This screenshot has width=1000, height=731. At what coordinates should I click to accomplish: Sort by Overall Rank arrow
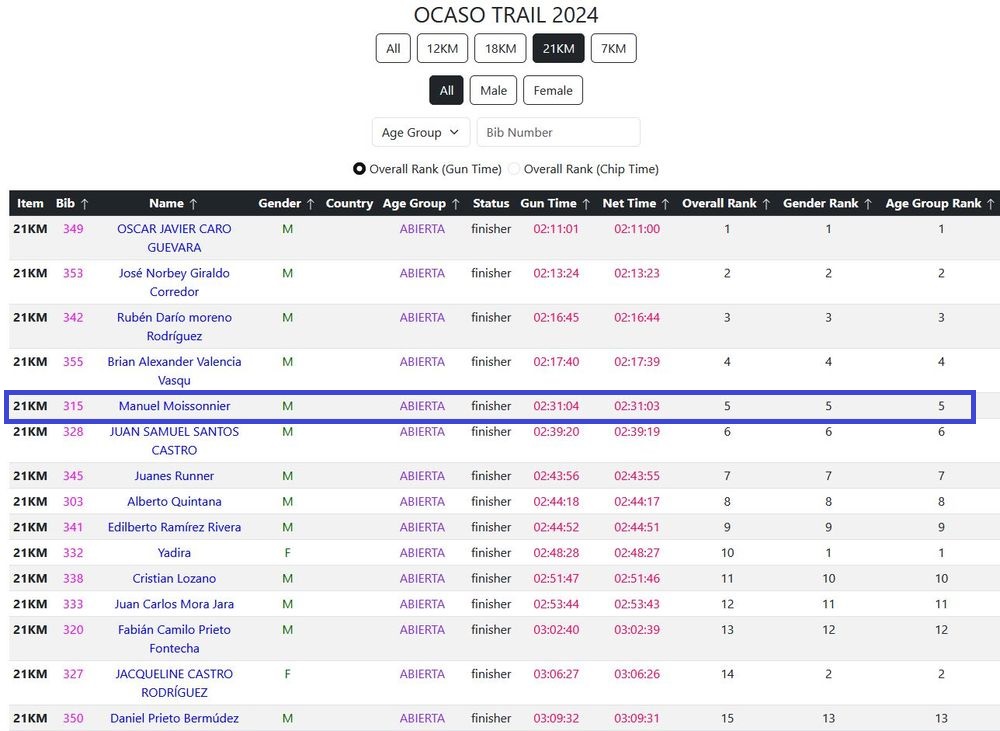tap(766, 204)
